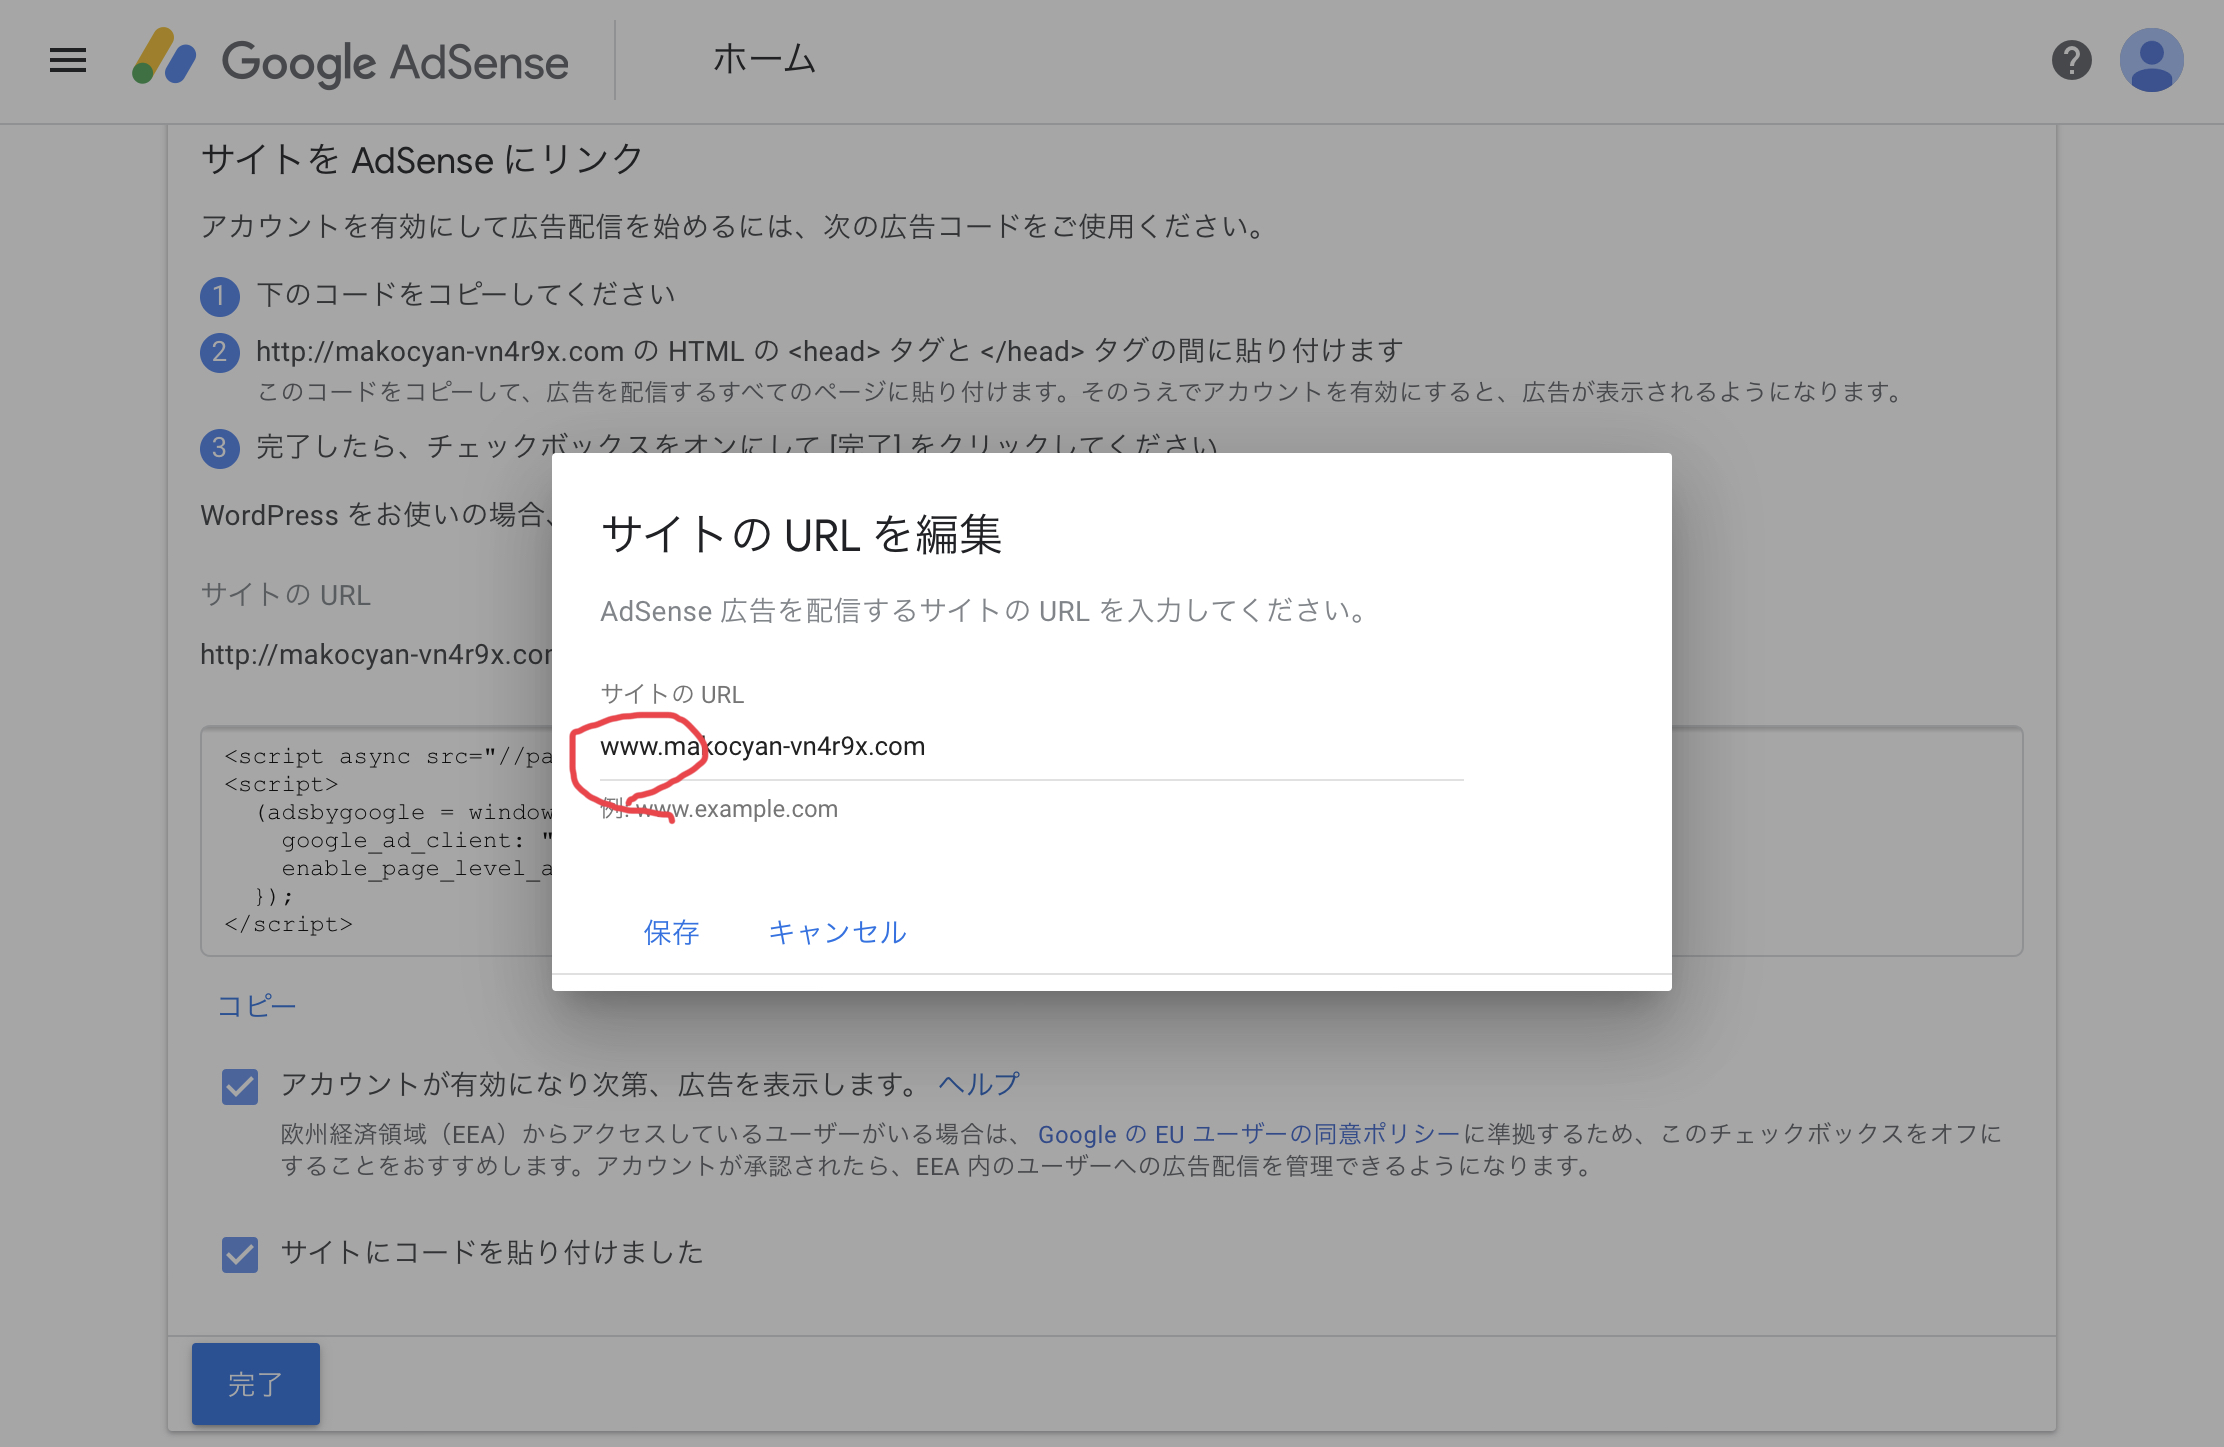Focus the サイトの URL input field
Screen dimensions: 2224x1447
point(1031,747)
